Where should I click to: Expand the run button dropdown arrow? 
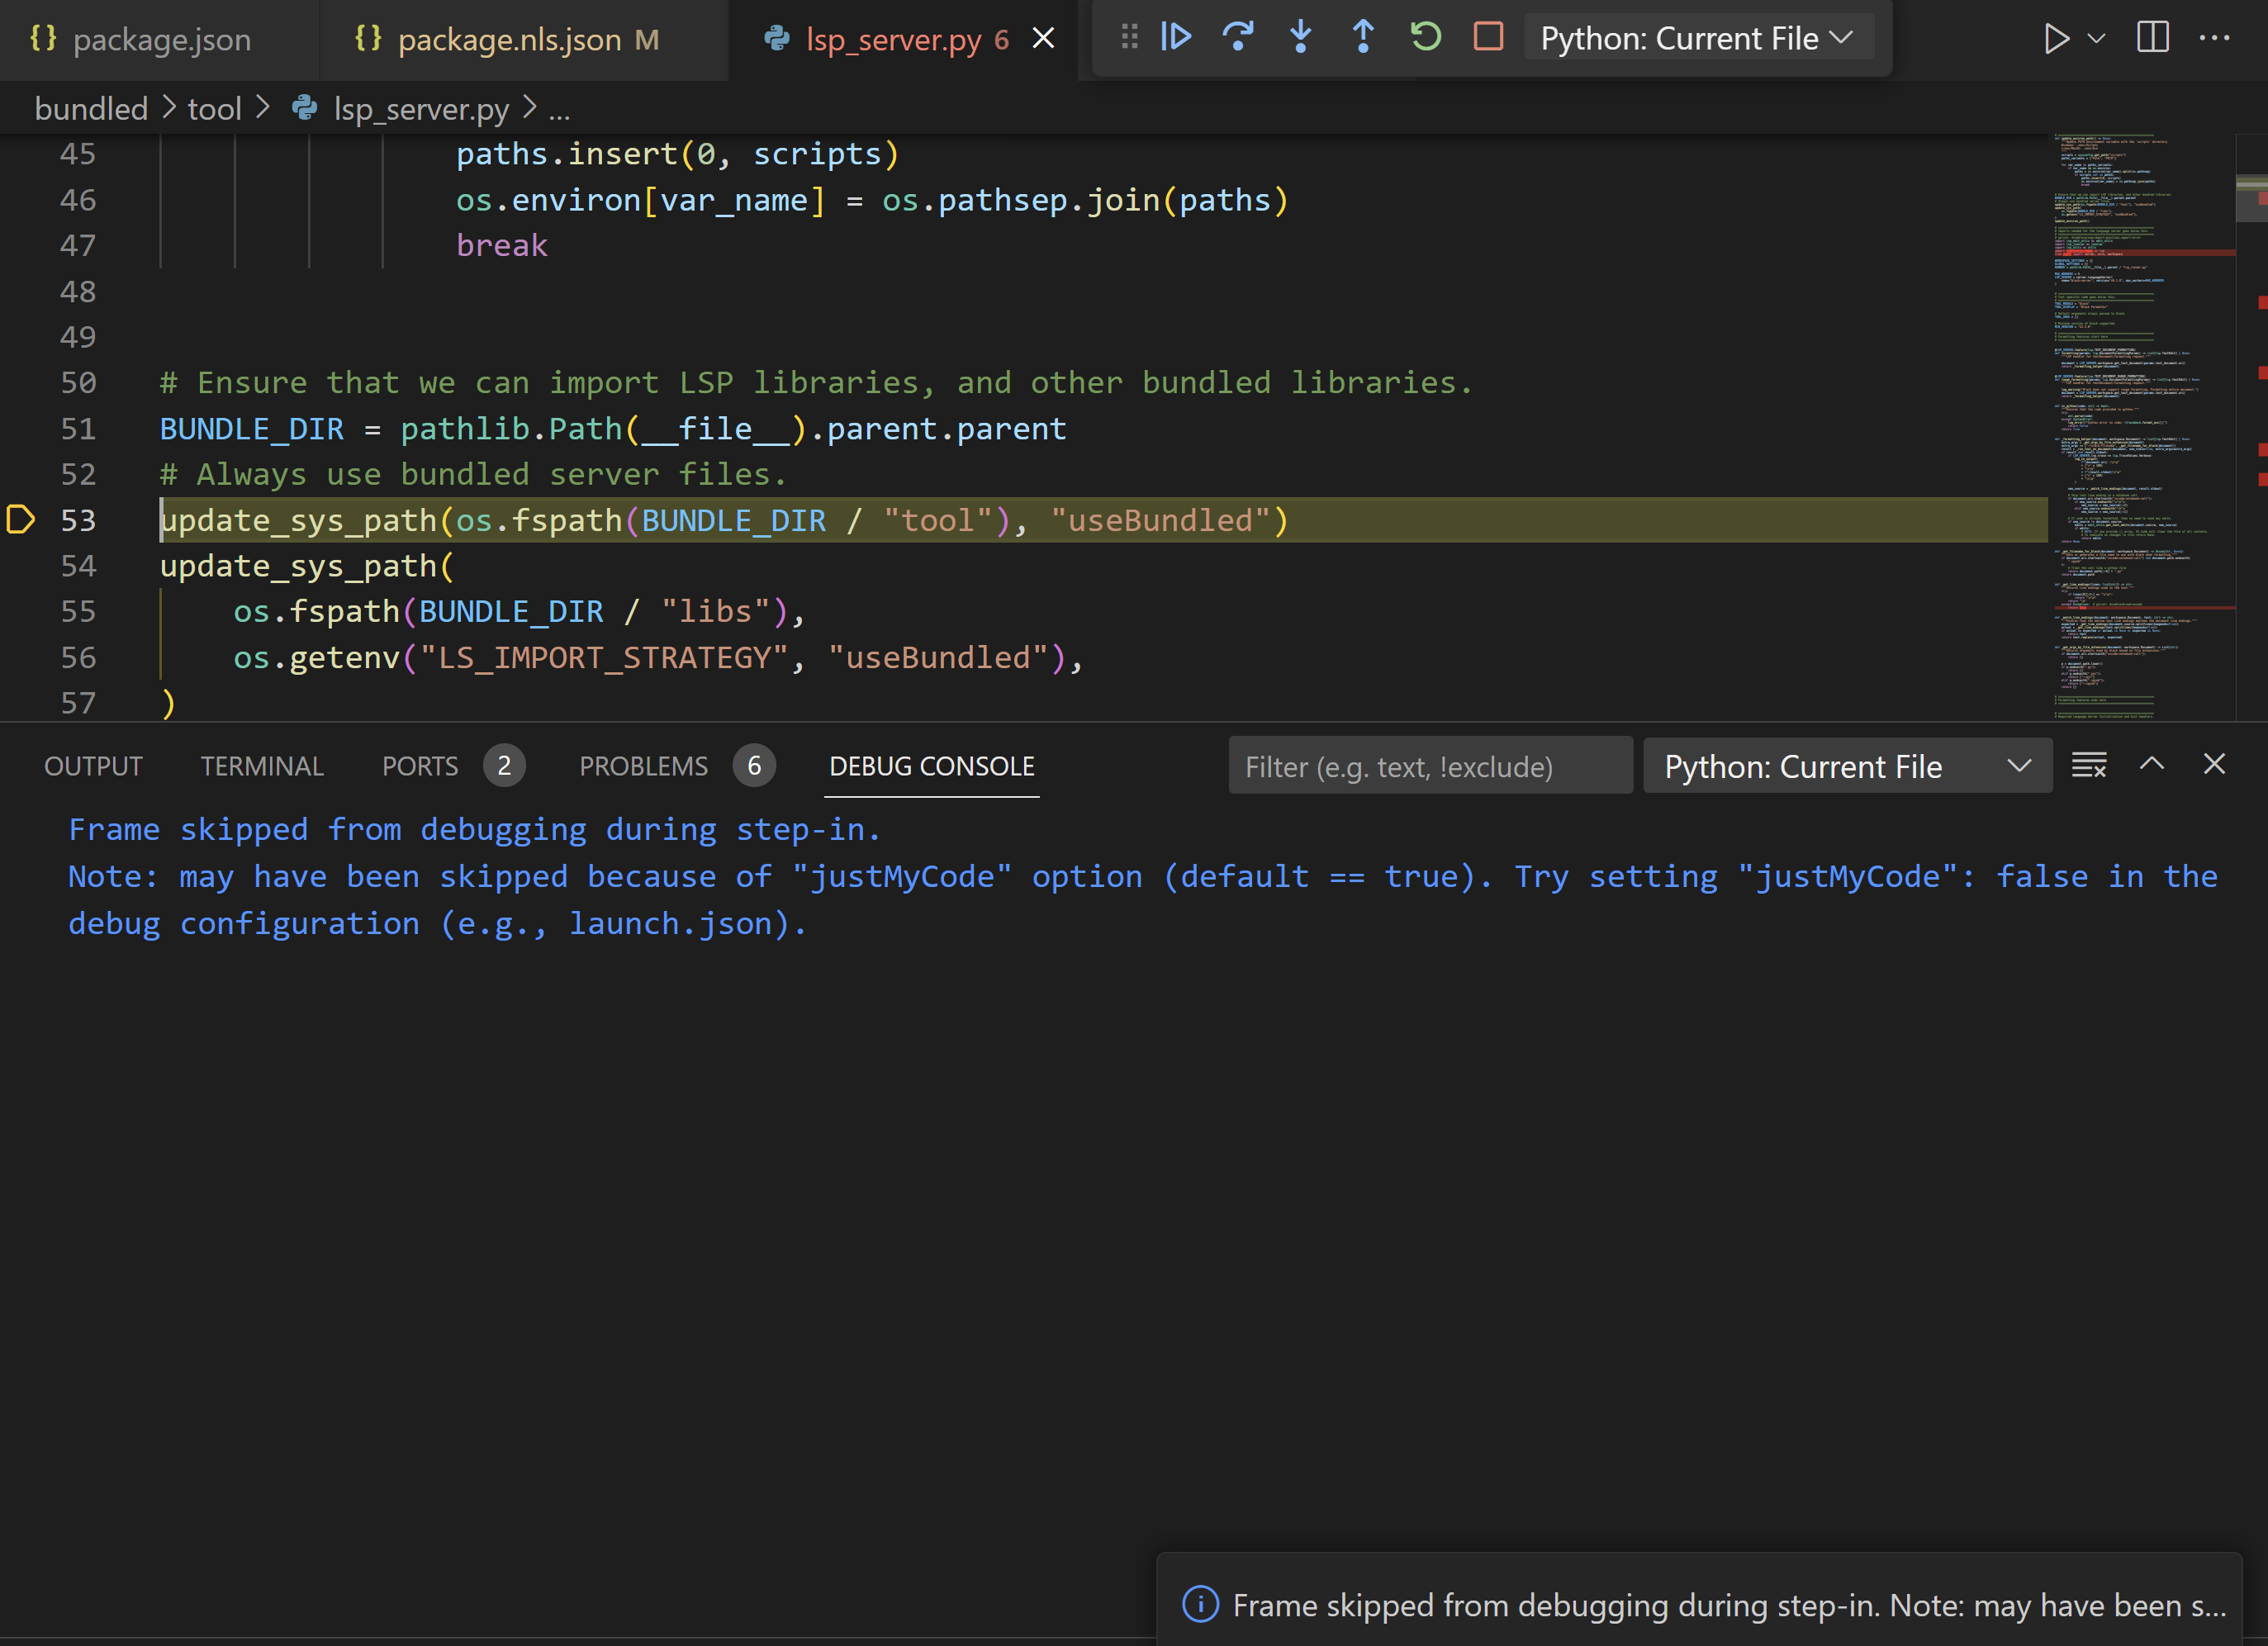point(2097,38)
